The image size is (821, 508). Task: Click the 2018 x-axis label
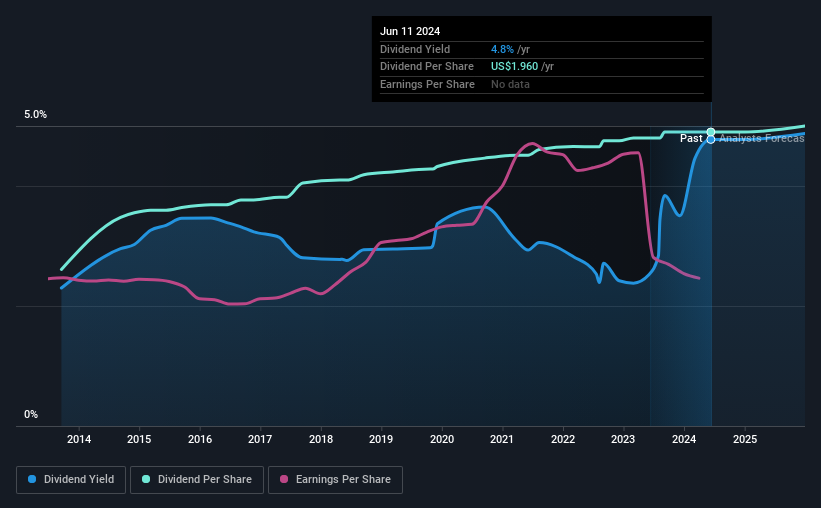pyautogui.click(x=321, y=439)
